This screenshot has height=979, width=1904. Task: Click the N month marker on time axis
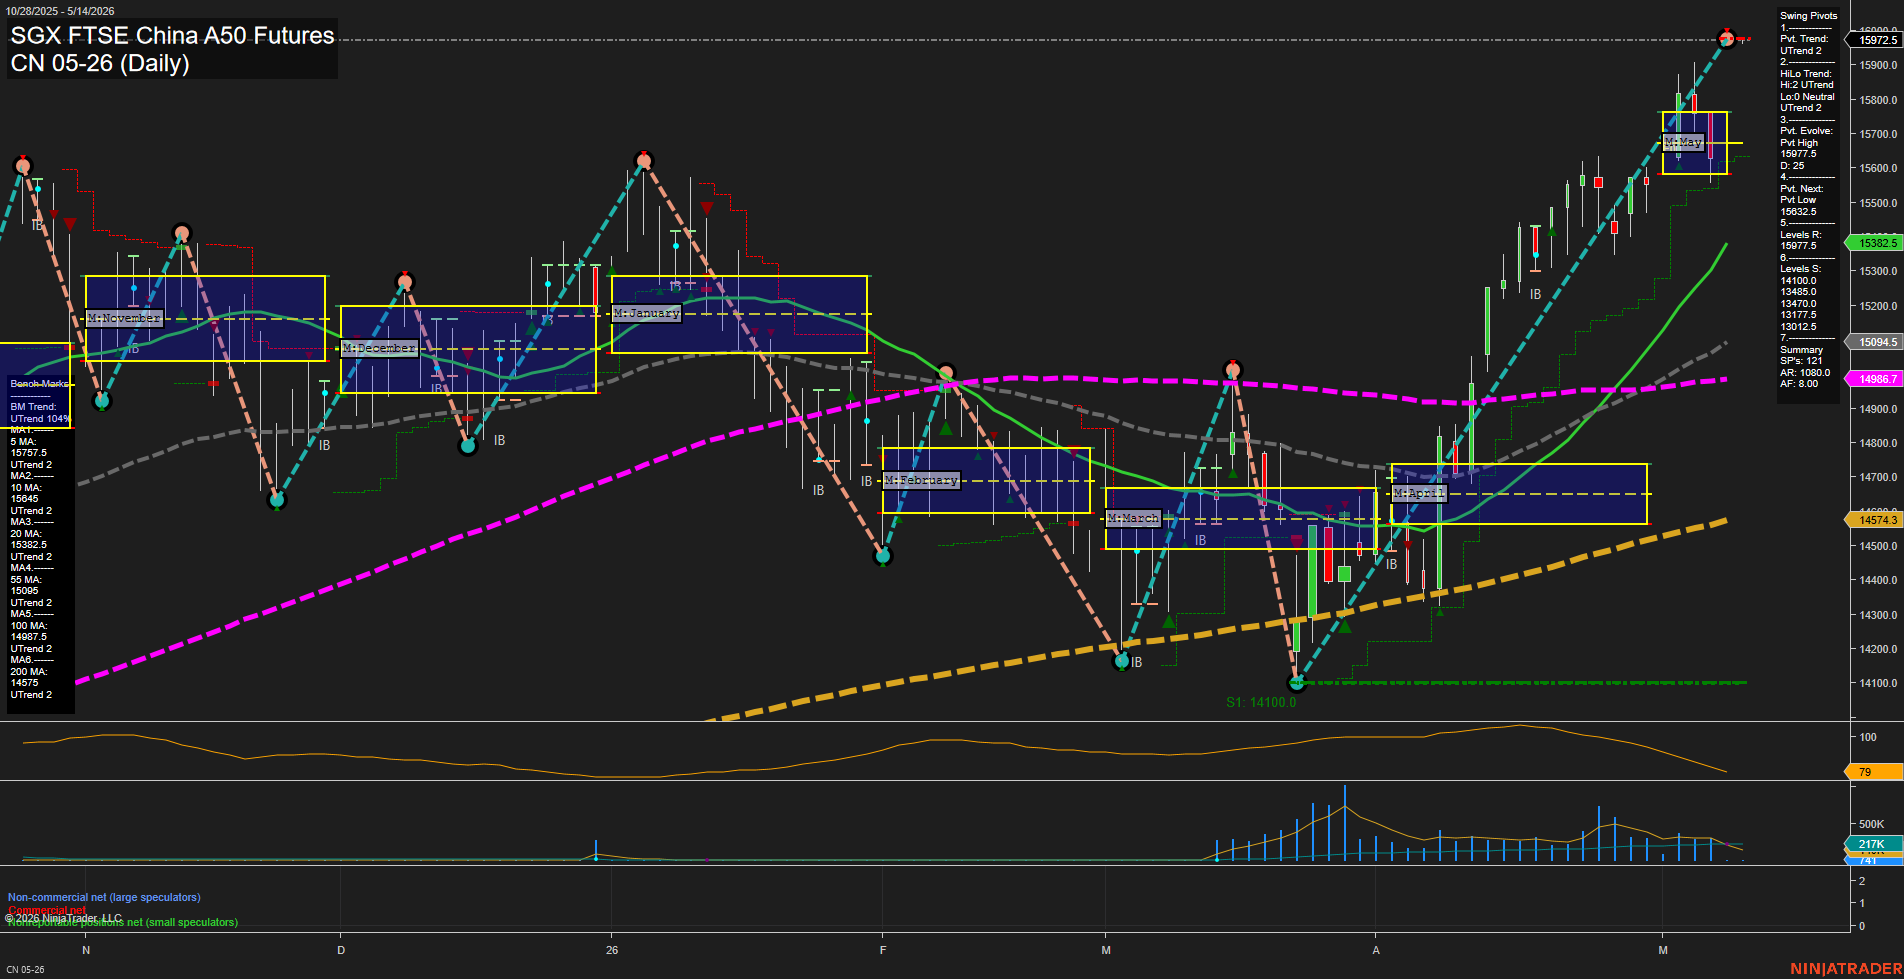tap(86, 950)
